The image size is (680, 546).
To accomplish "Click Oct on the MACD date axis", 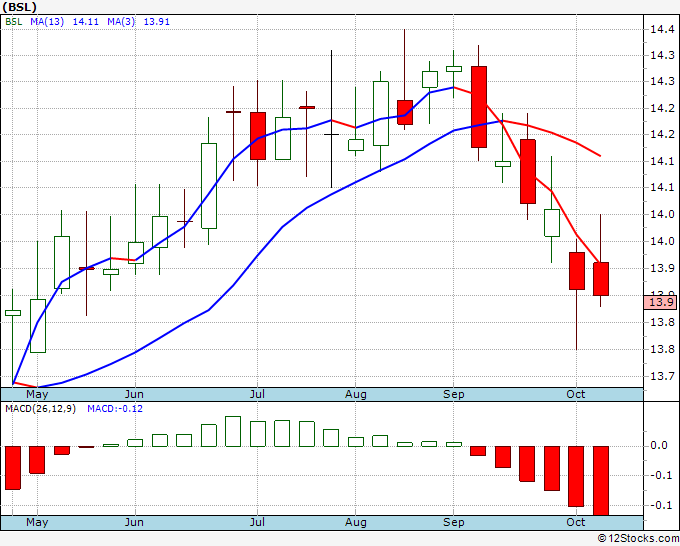I will pos(576,522).
